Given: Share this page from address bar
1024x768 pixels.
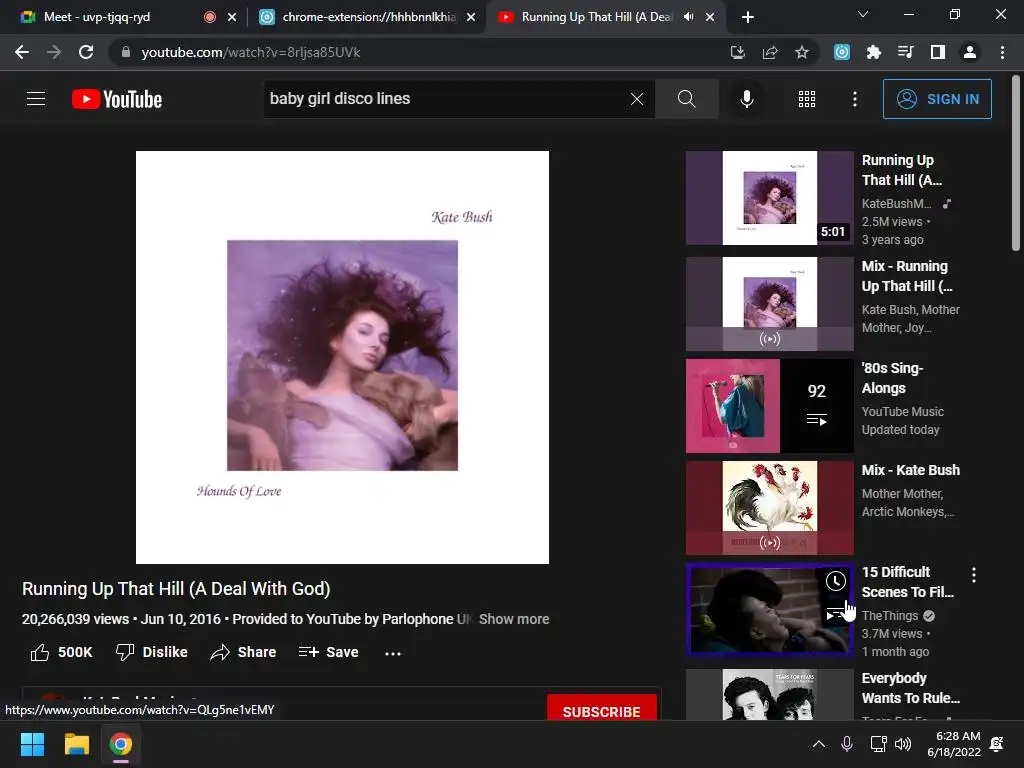Looking at the screenshot, I should click(x=770, y=52).
